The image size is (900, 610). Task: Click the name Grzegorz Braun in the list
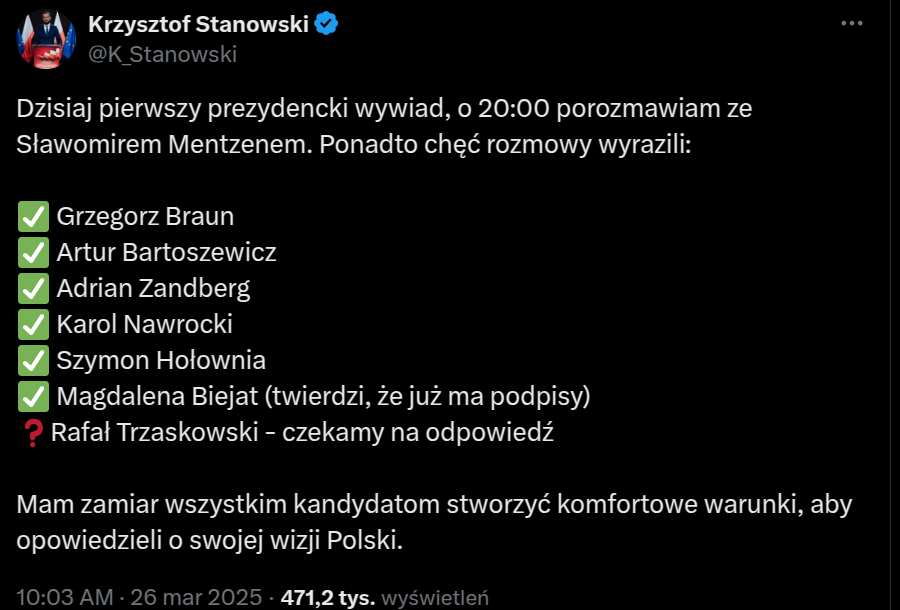(x=145, y=216)
